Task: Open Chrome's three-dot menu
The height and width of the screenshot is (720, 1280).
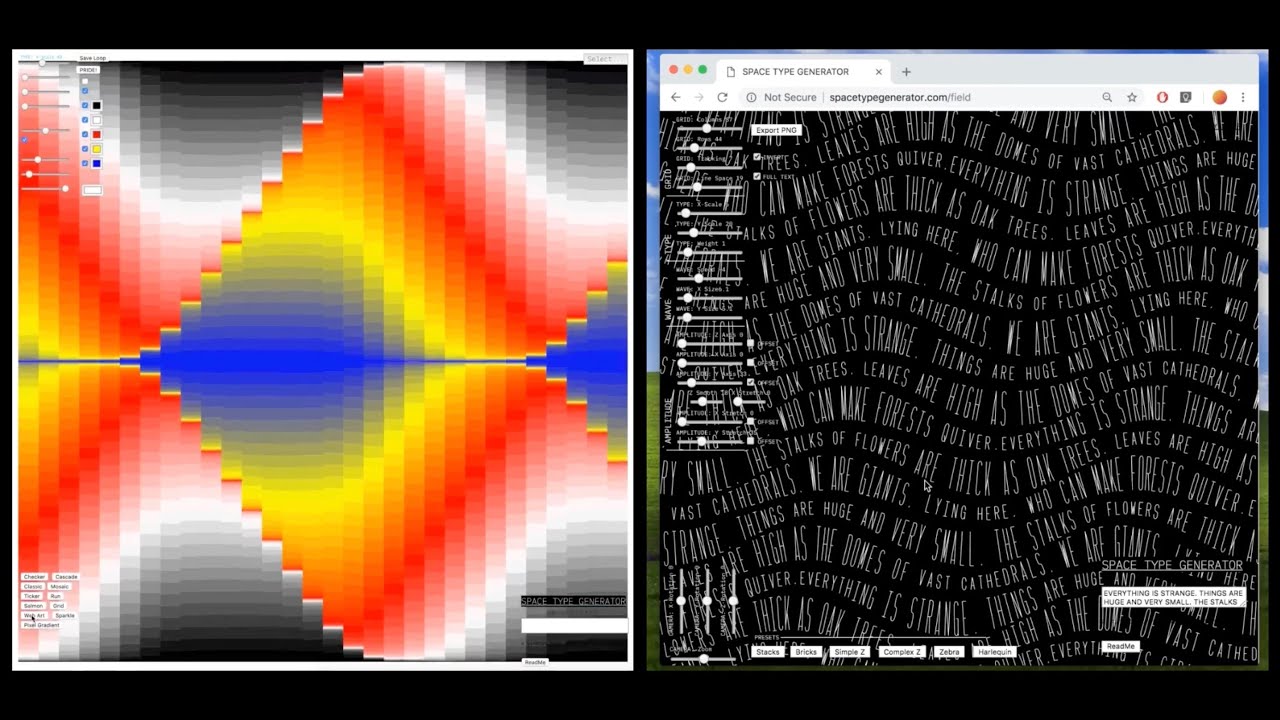Action: (x=1243, y=97)
